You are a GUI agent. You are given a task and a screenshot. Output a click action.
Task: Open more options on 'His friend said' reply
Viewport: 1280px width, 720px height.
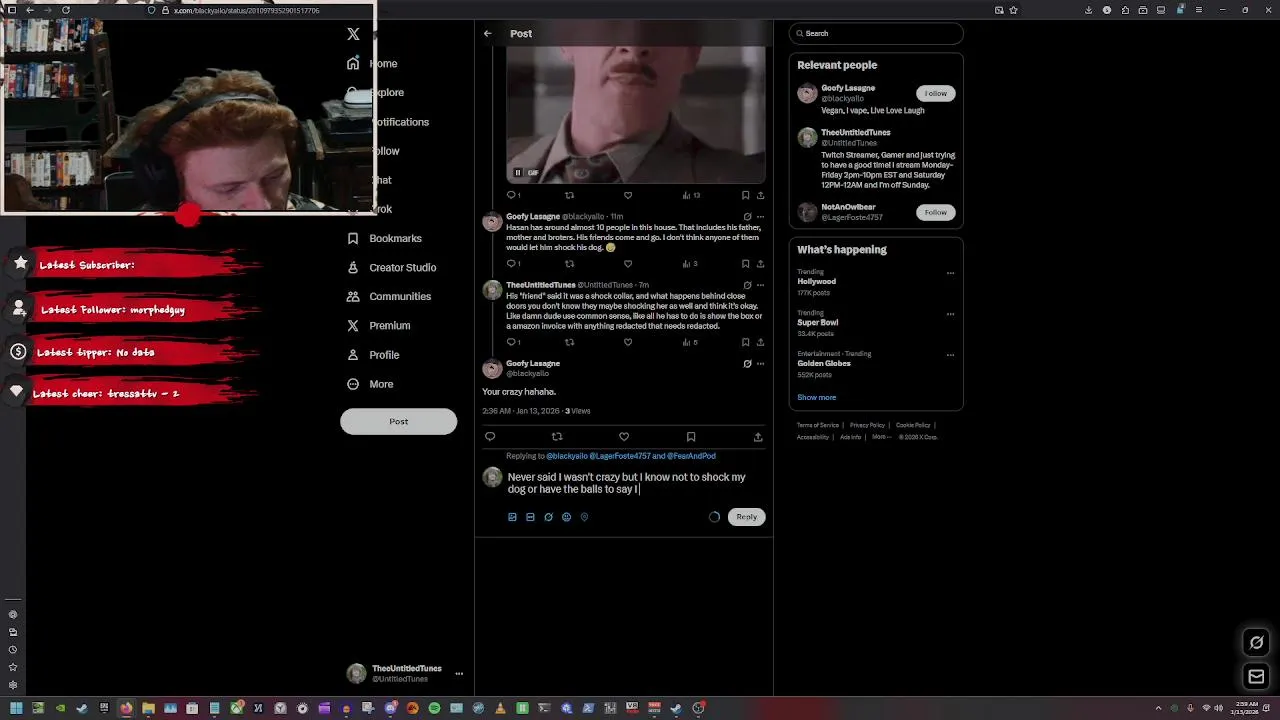pyautogui.click(x=760, y=285)
